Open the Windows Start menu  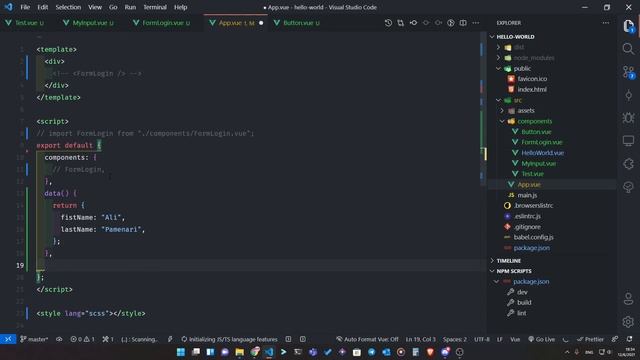tap(181, 352)
